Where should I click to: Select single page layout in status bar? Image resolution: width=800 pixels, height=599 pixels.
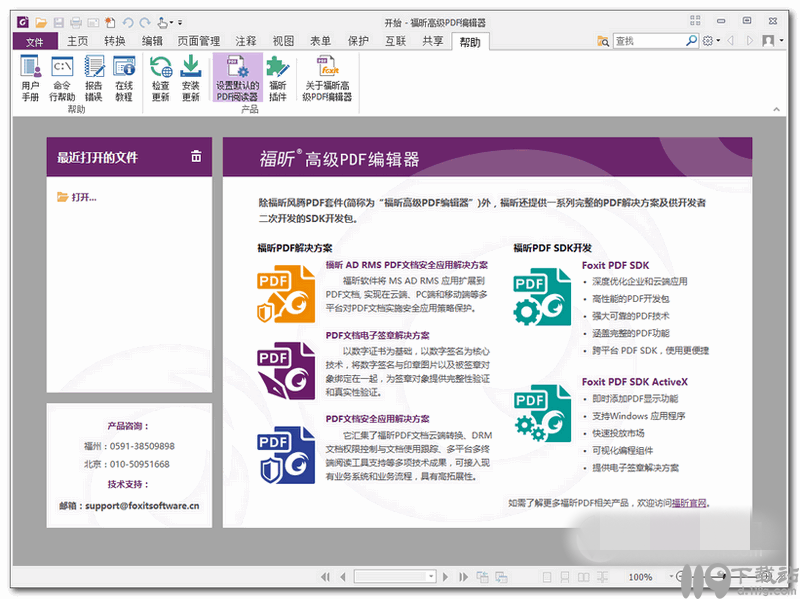547,577
